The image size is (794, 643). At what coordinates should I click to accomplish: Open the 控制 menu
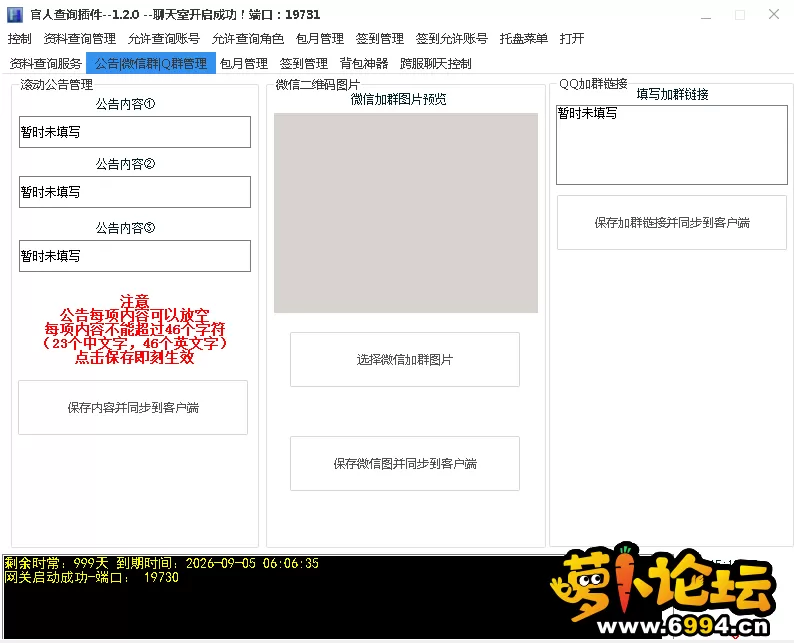click(x=19, y=38)
